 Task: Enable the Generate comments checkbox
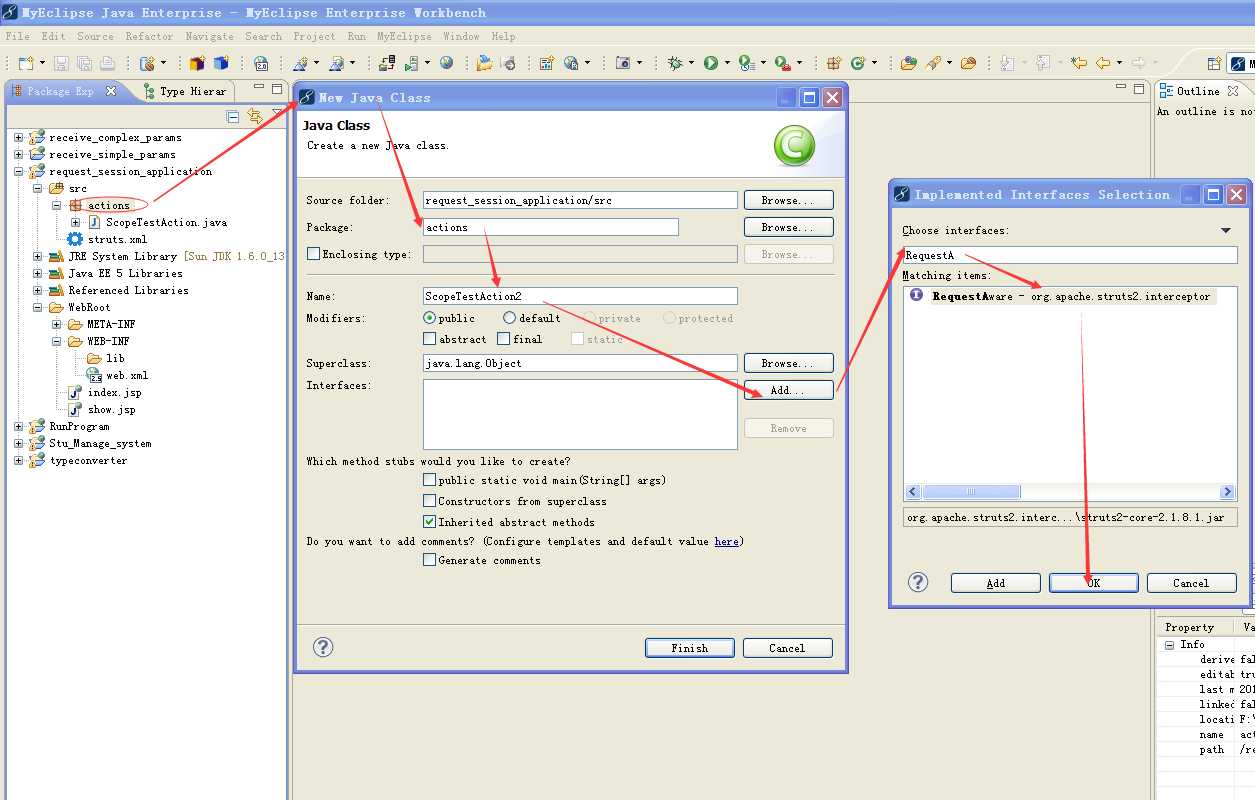tap(430, 560)
